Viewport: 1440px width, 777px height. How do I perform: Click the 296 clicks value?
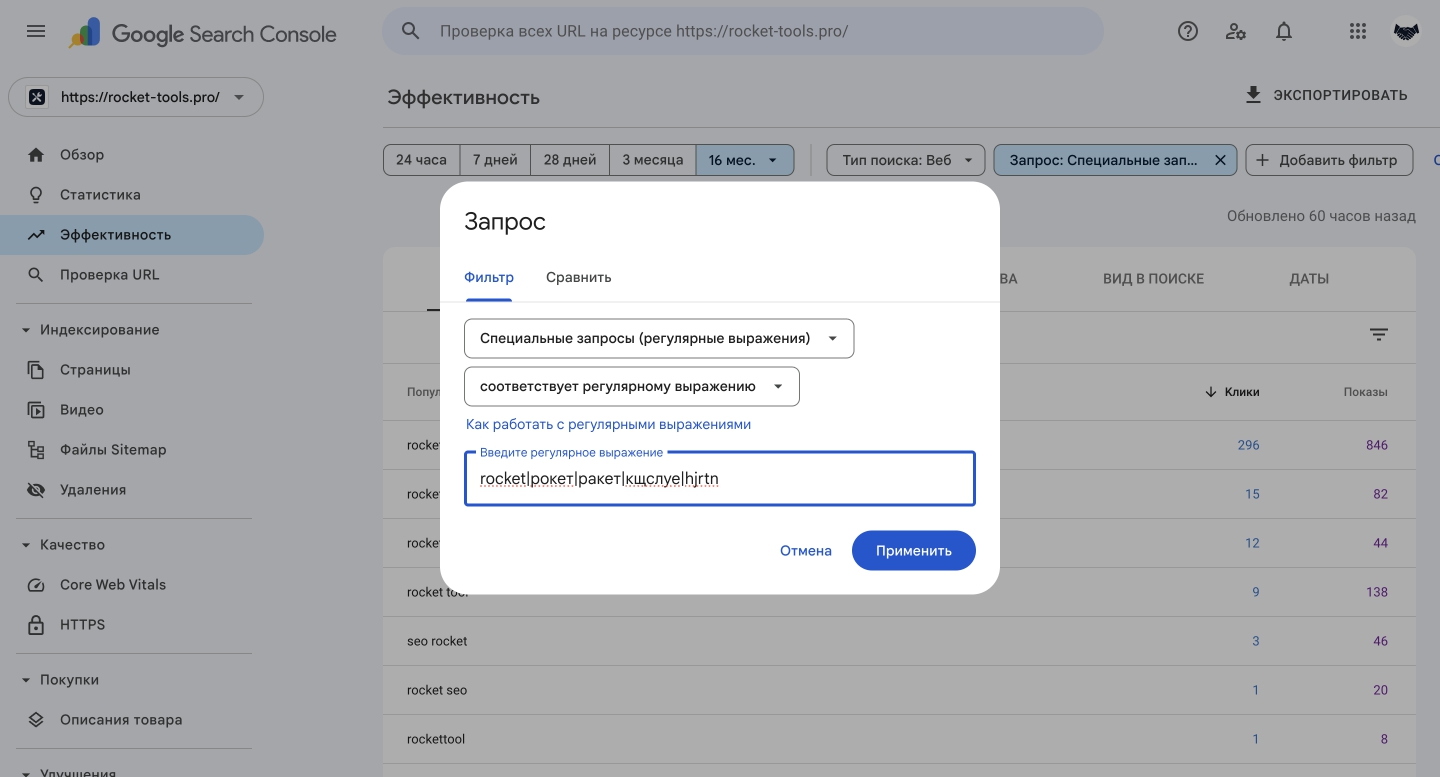pos(1248,445)
